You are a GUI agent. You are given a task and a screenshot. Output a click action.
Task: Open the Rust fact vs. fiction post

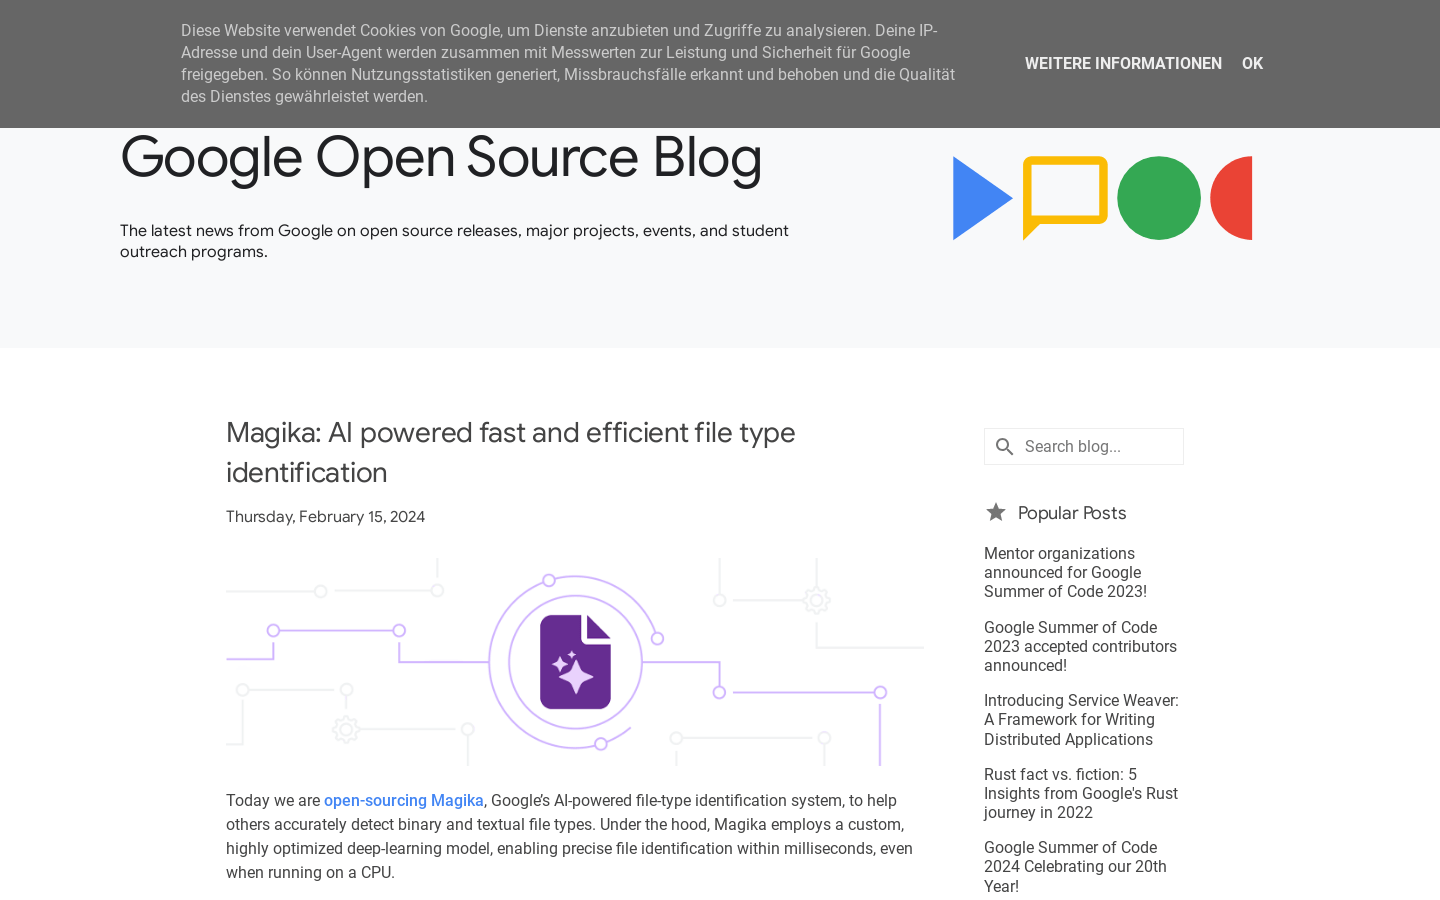pyautogui.click(x=1080, y=793)
